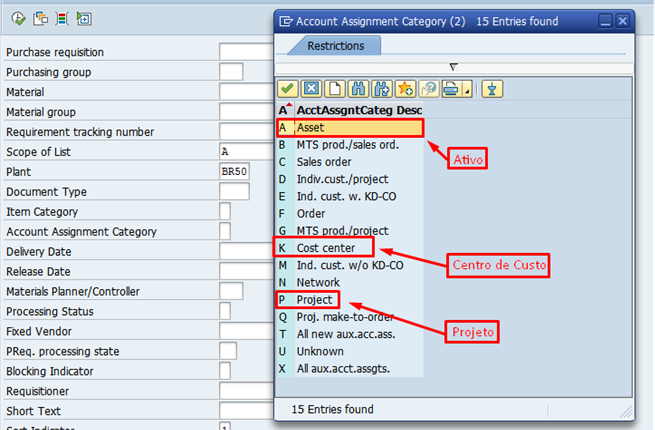Click the Print icon in popup
The height and width of the screenshot is (430, 655).
tap(449, 89)
